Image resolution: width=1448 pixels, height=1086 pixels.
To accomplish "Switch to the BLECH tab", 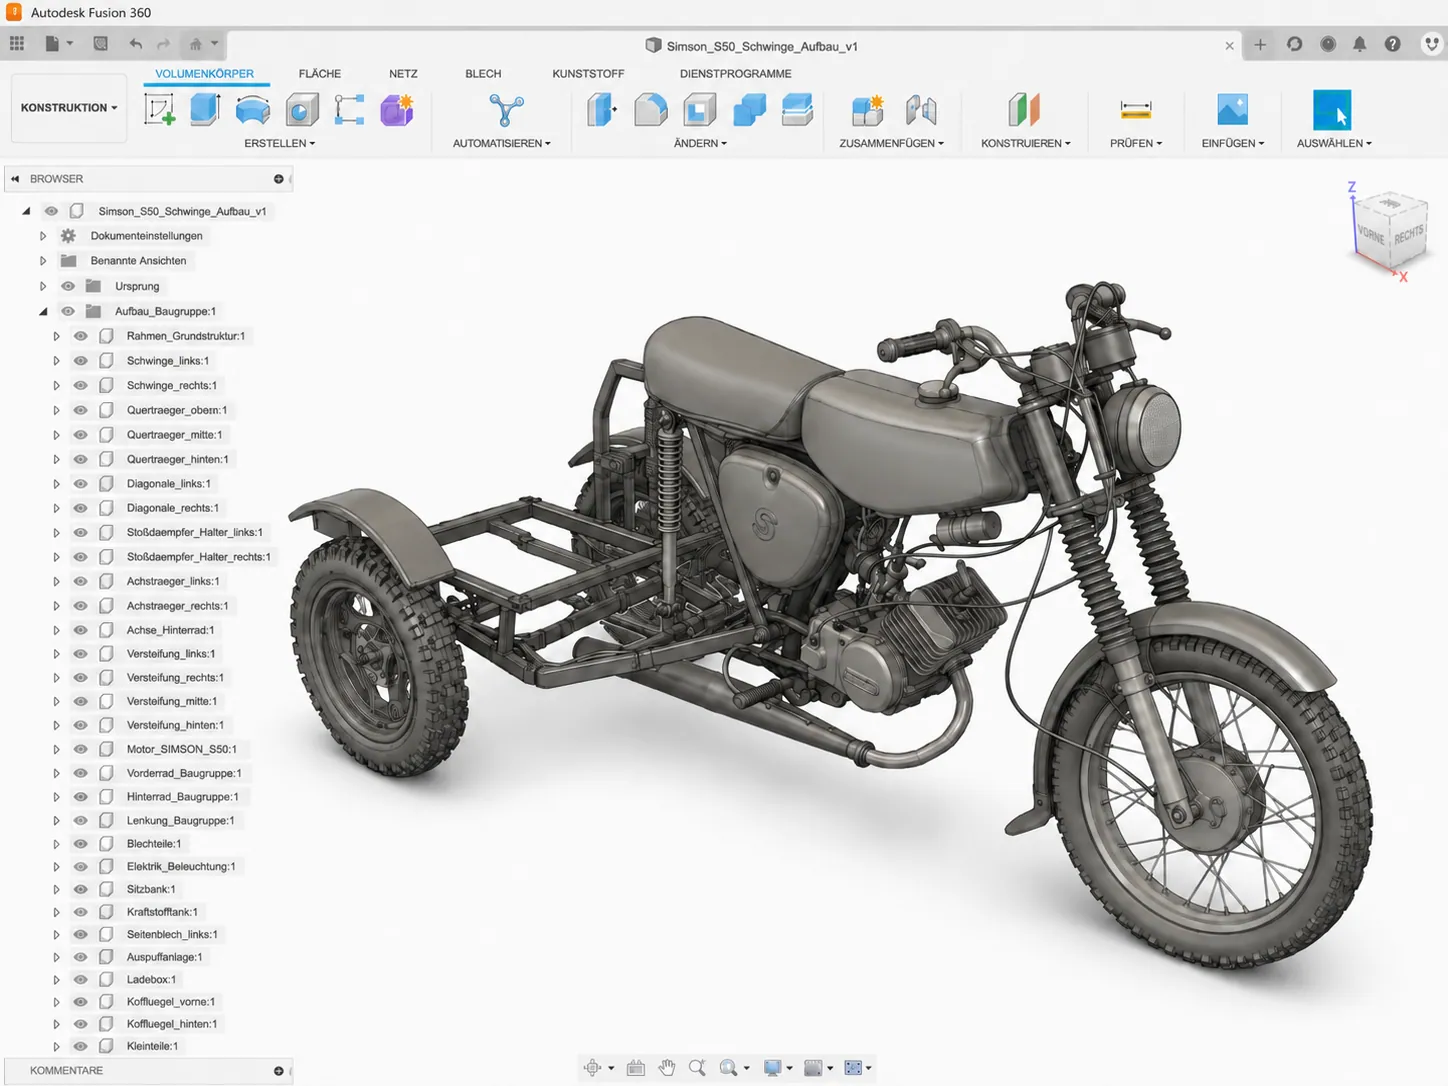I will [483, 74].
